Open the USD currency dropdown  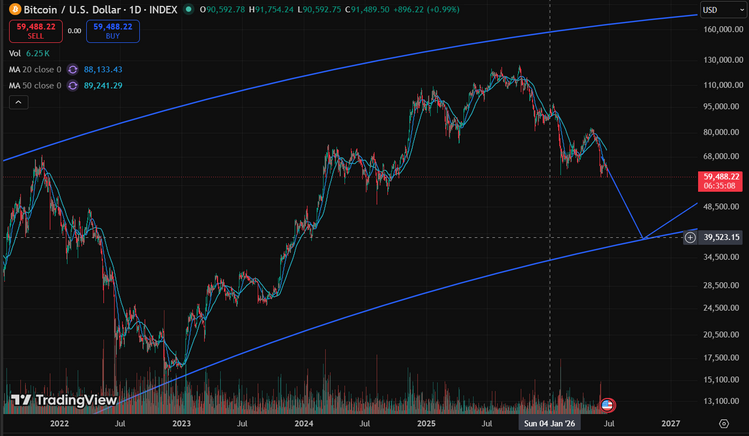coord(724,10)
